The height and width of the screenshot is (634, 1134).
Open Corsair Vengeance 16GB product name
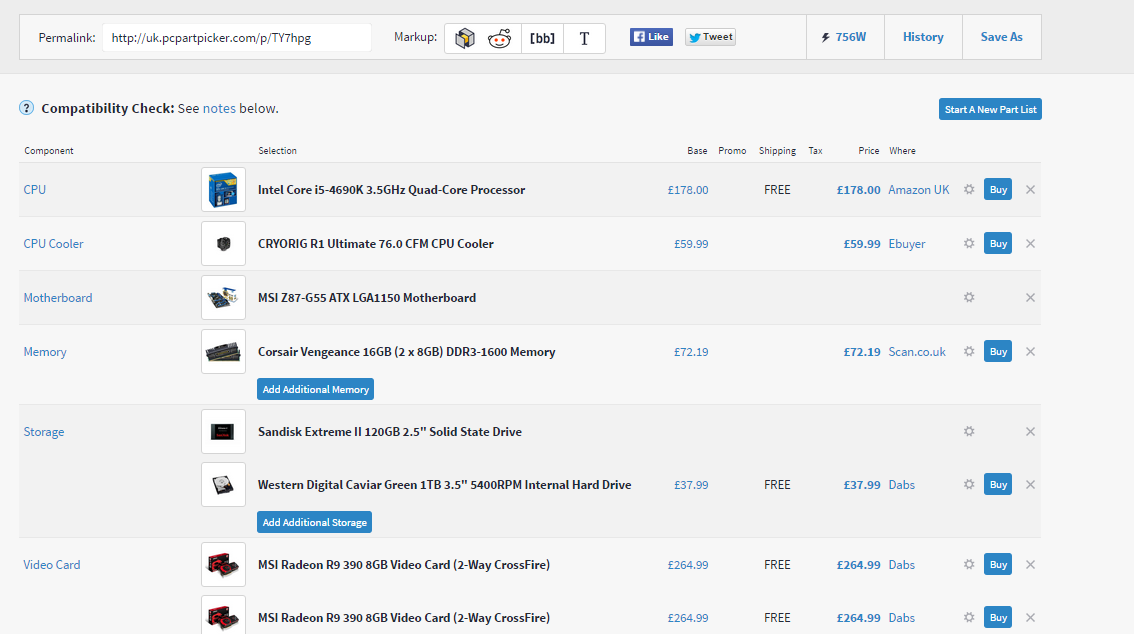(406, 352)
